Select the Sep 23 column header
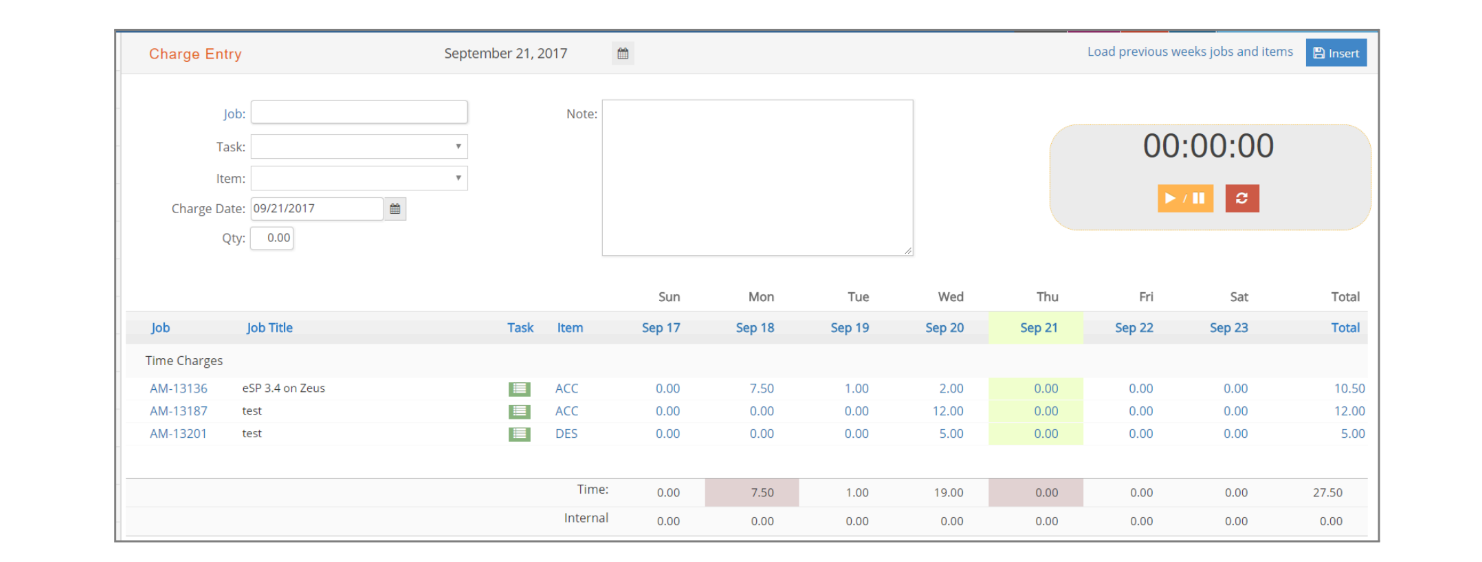Image resolution: width=1482 pixels, height=562 pixels. [1229, 328]
